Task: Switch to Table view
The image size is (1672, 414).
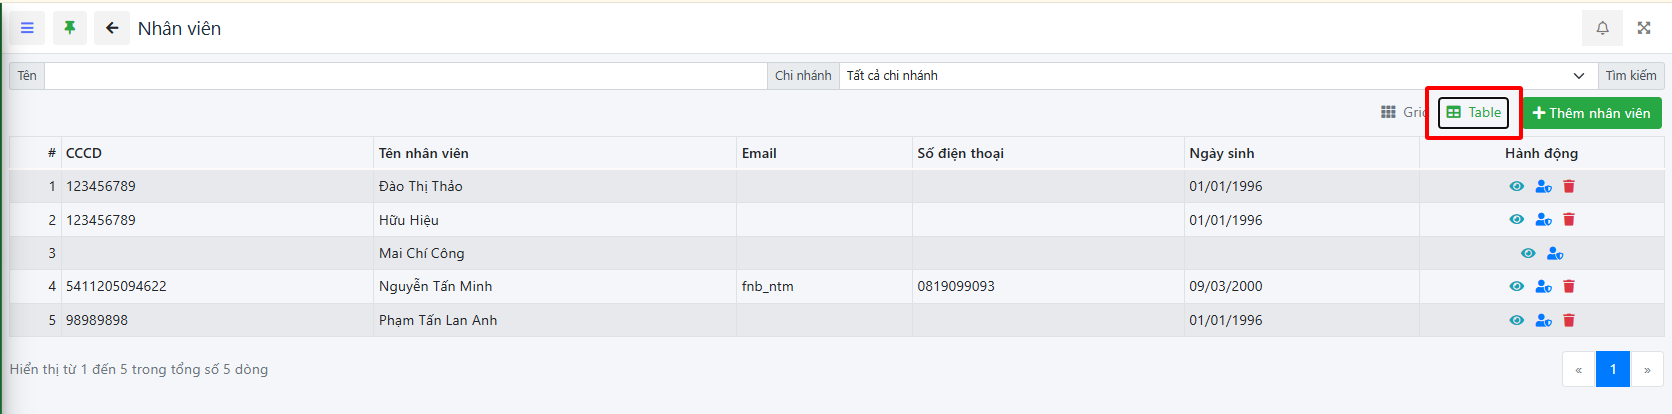Action: click(1474, 113)
